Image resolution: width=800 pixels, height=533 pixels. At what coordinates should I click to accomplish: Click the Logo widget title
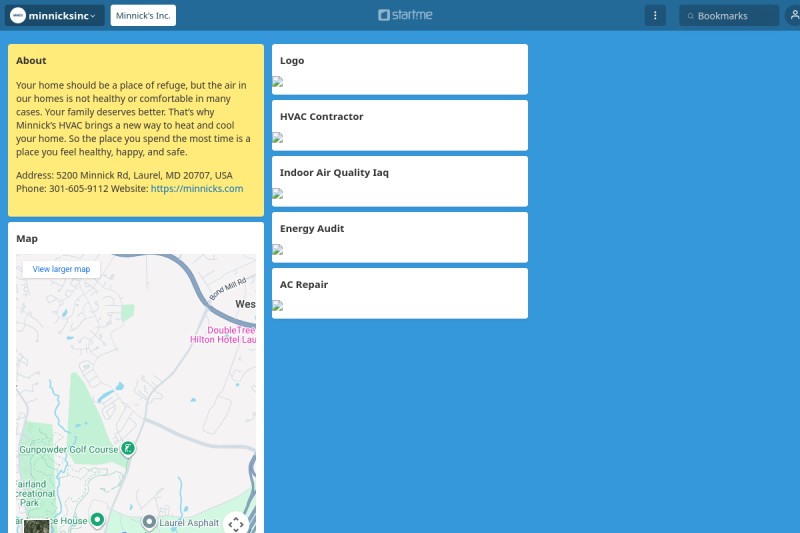pyautogui.click(x=292, y=60)
